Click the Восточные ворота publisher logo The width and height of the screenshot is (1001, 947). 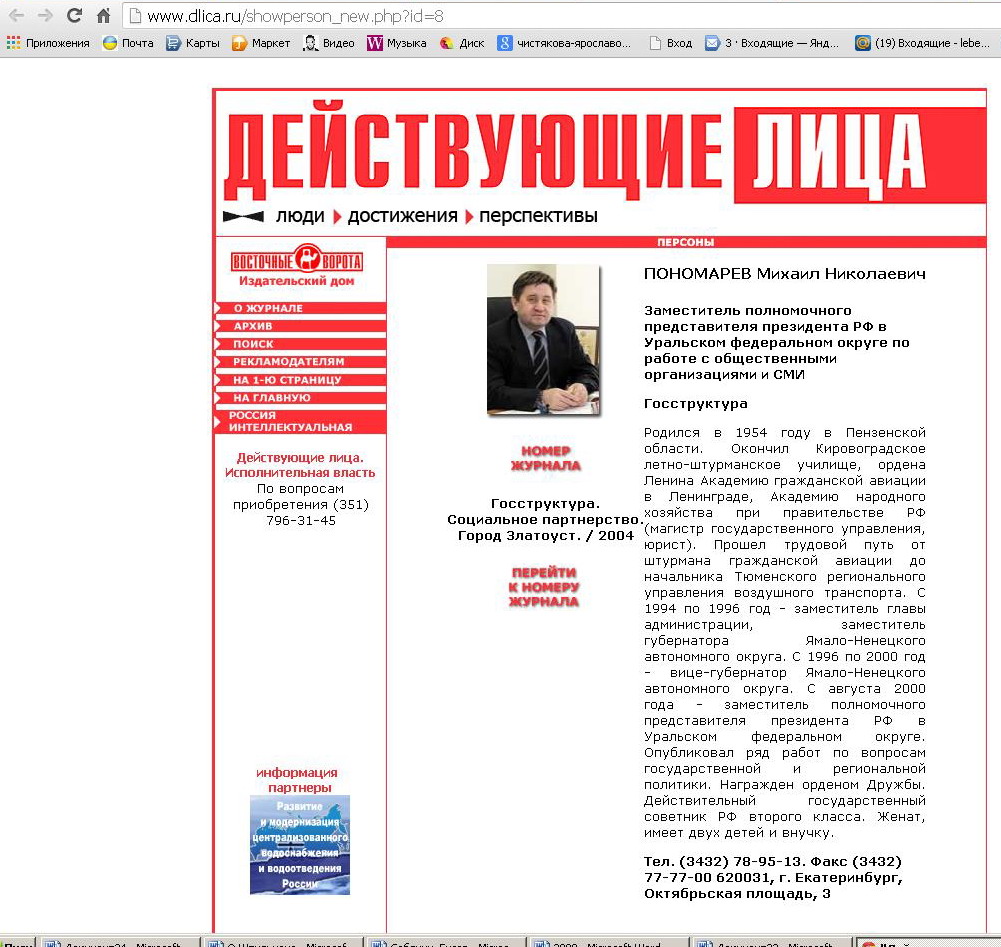297,265
